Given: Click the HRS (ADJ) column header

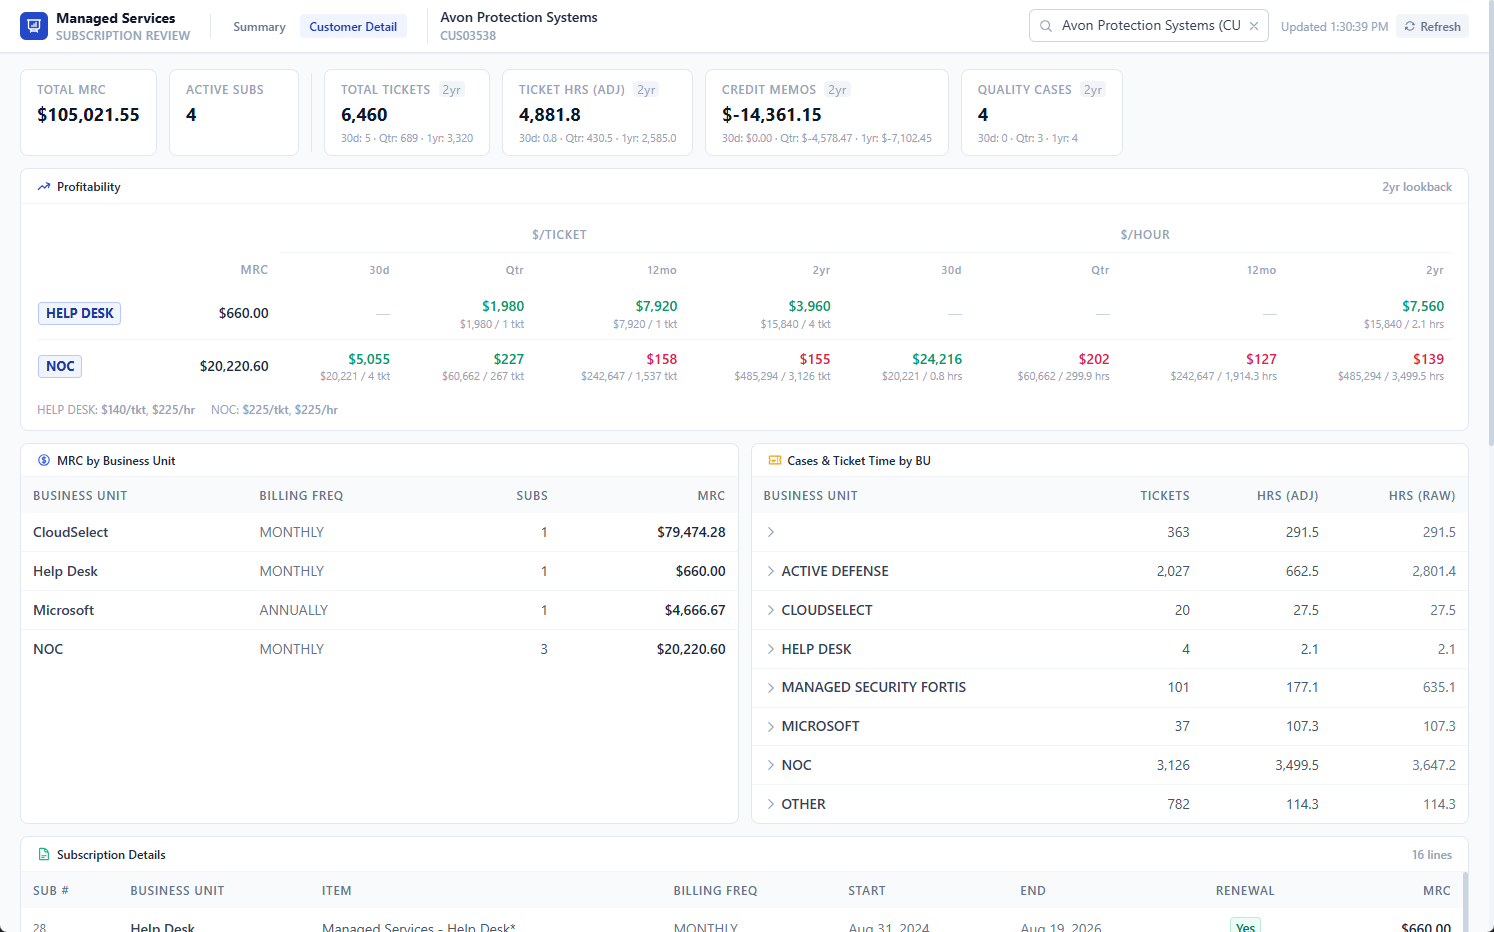Looking at the screenshot, I should click(1288, 496).
